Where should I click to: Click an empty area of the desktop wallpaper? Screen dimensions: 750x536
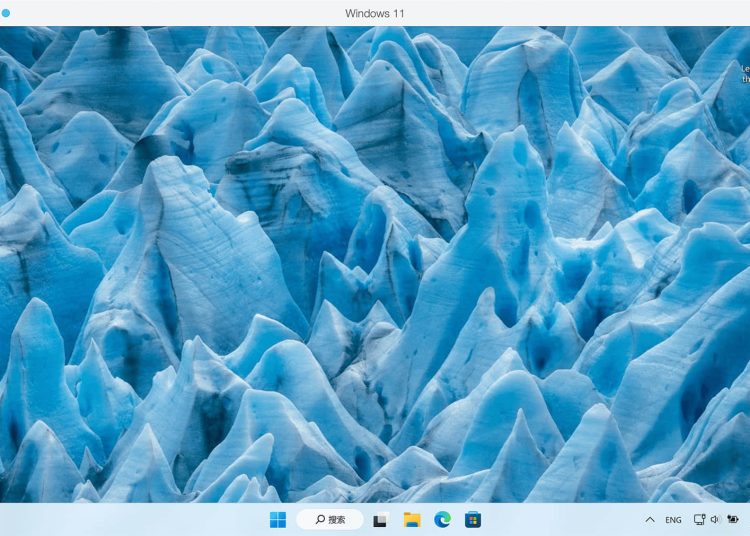[300, 250]
